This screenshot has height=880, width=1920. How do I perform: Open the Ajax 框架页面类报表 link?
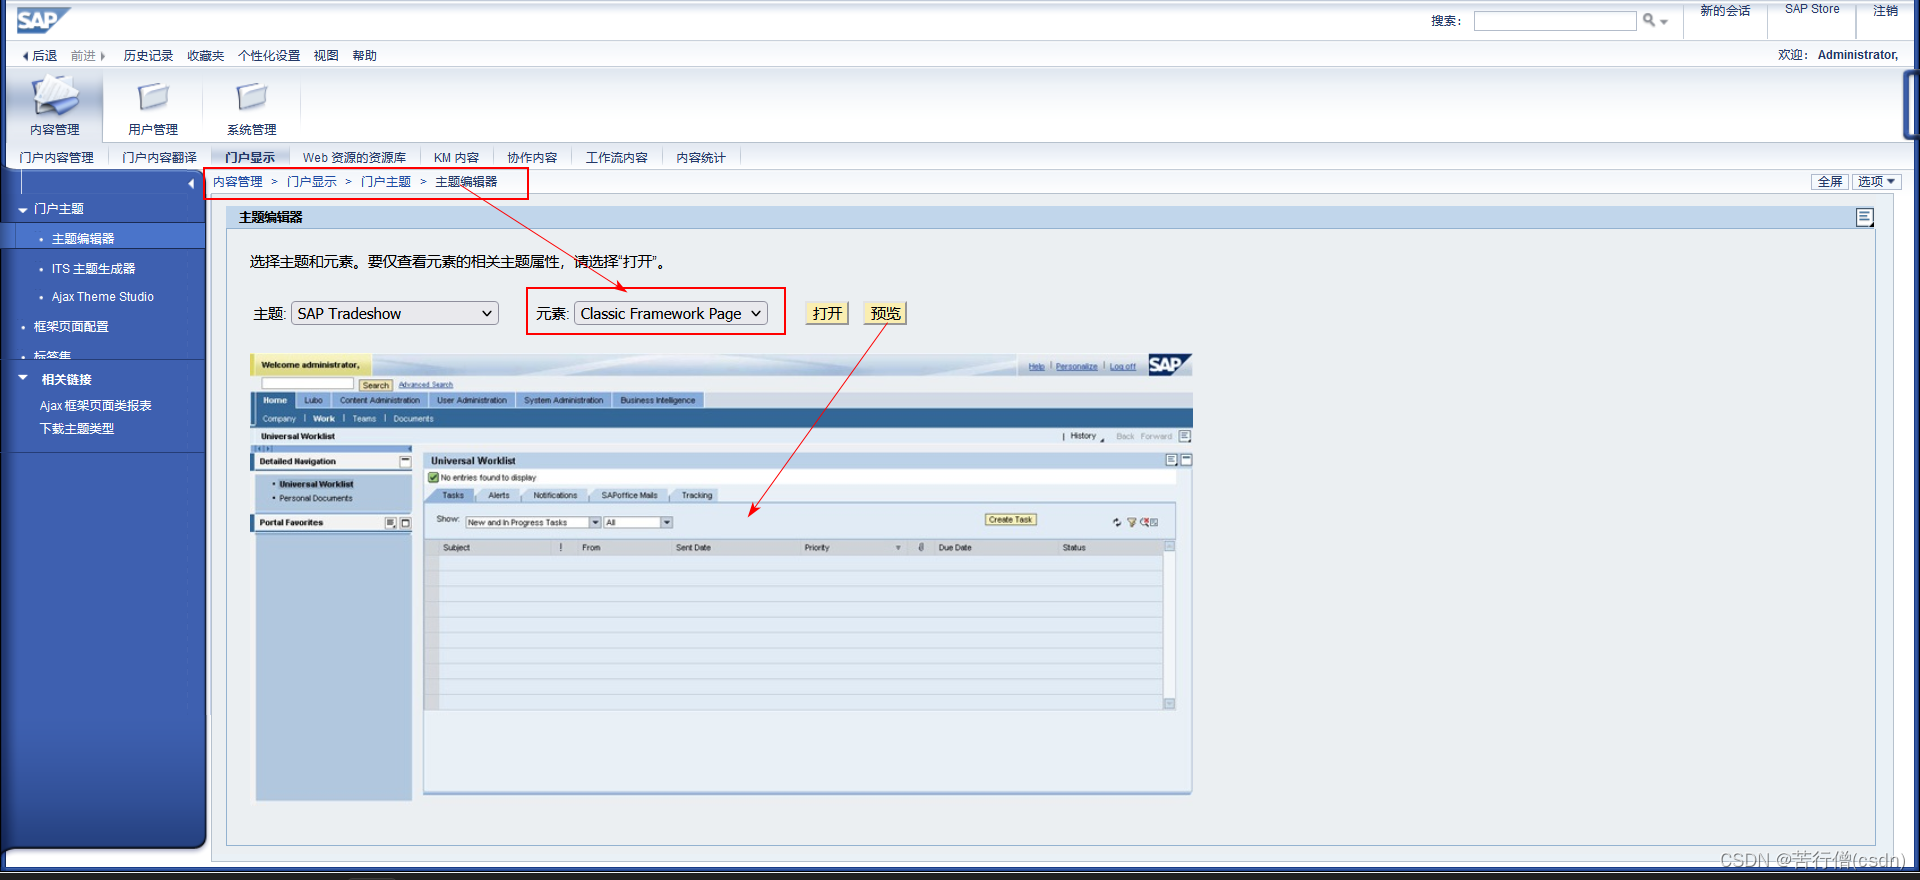click(x=96, y=406)
